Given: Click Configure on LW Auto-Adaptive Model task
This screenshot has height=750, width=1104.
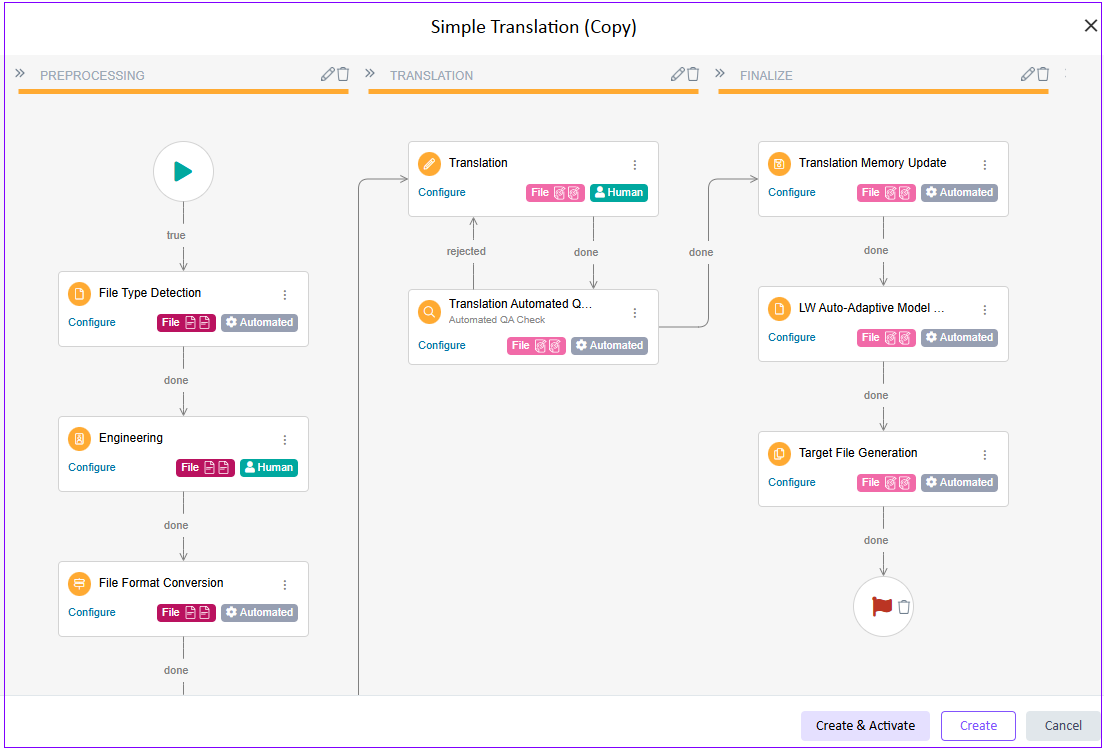Looking at the screenshot, I should coord(792,337).
